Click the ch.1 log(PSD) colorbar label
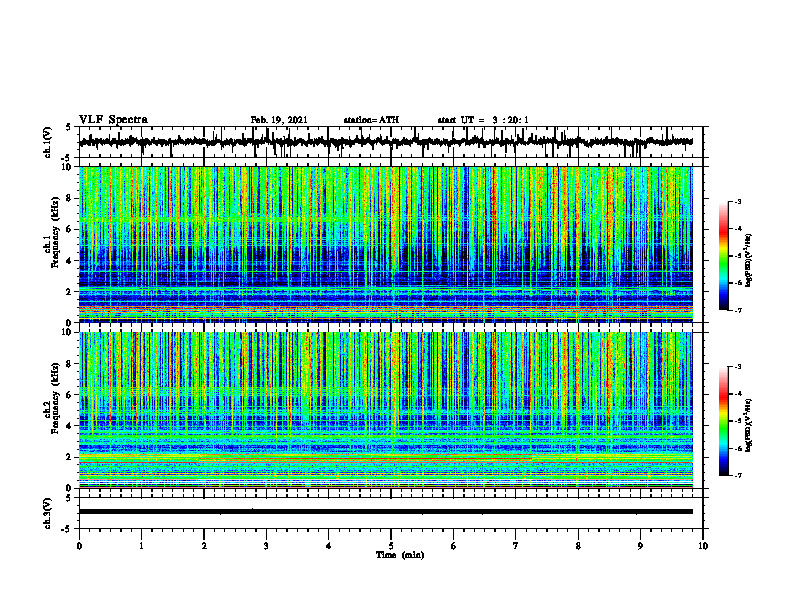 click(749, 261)
